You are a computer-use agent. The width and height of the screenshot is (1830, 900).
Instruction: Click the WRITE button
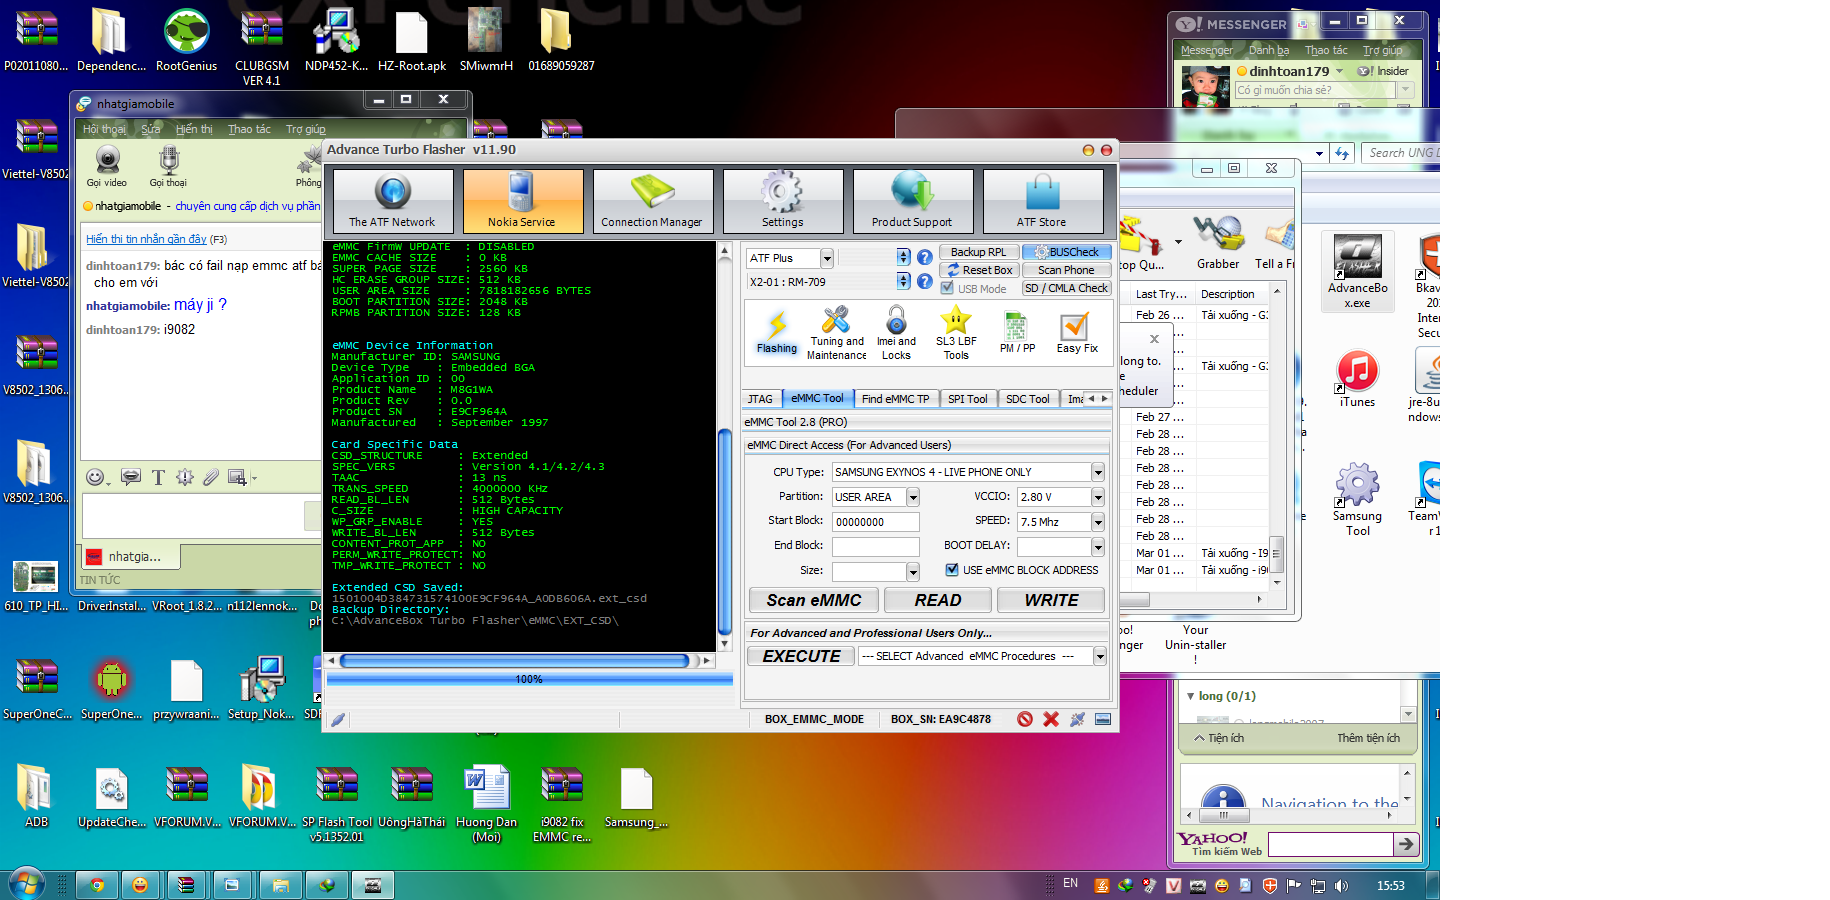pyautogui.click(x=1051, y=600)
